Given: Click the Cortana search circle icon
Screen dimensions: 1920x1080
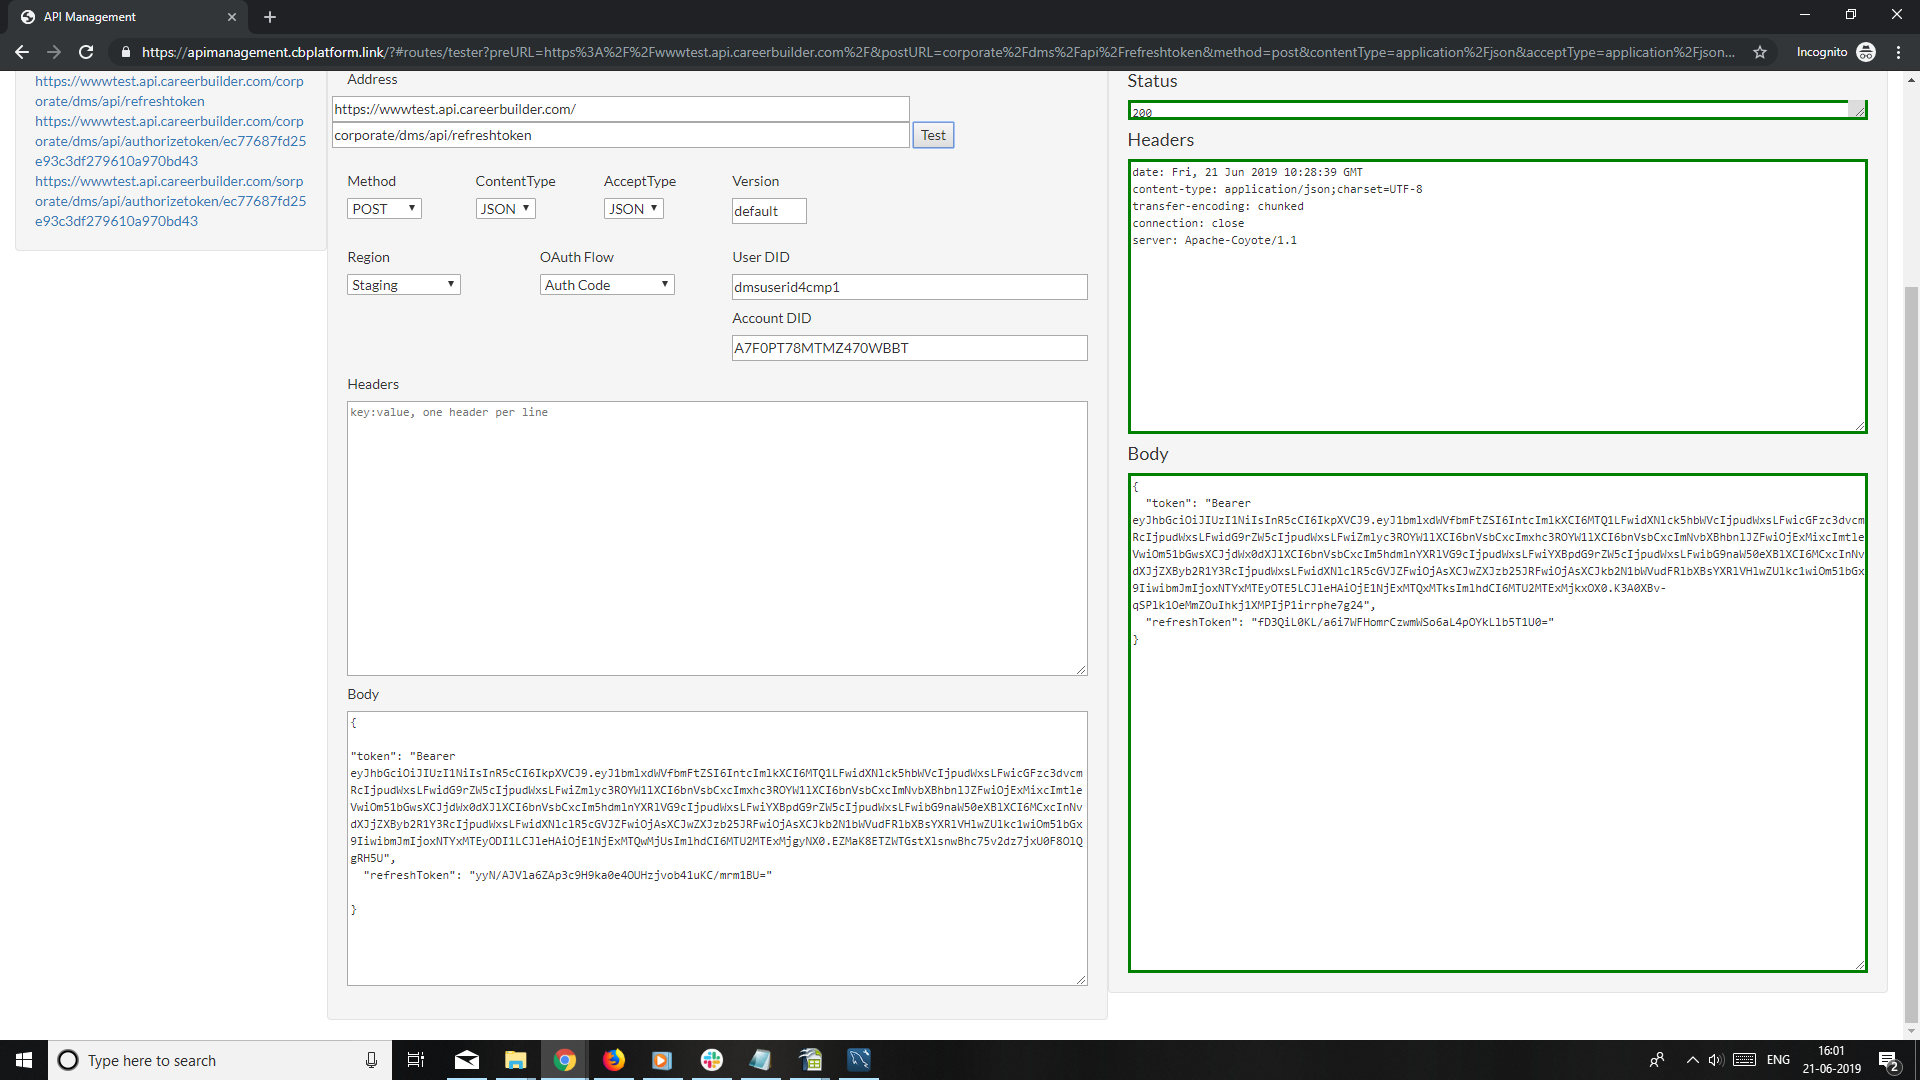Looking at the screenshot, I should click(68, 1060).
